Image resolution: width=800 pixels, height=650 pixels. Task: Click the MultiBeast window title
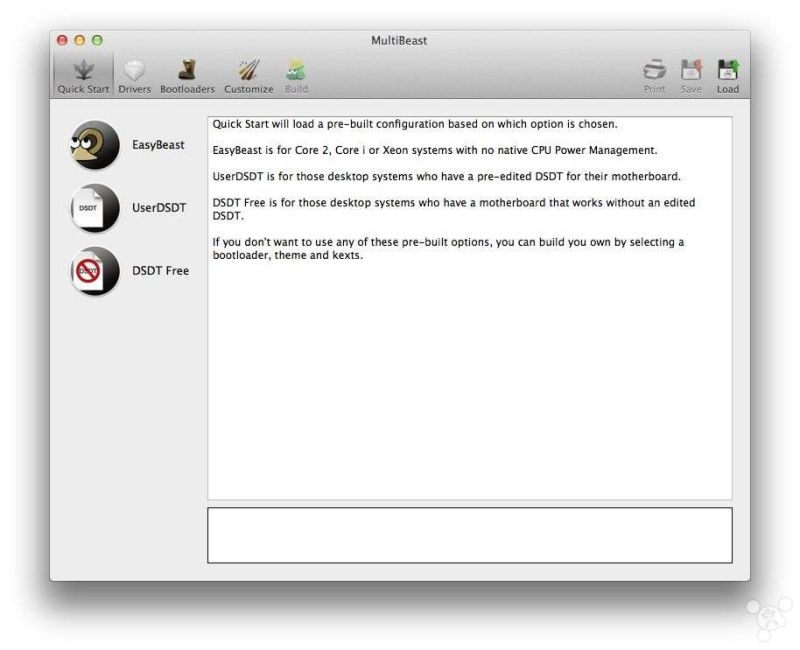coord(399,41)
